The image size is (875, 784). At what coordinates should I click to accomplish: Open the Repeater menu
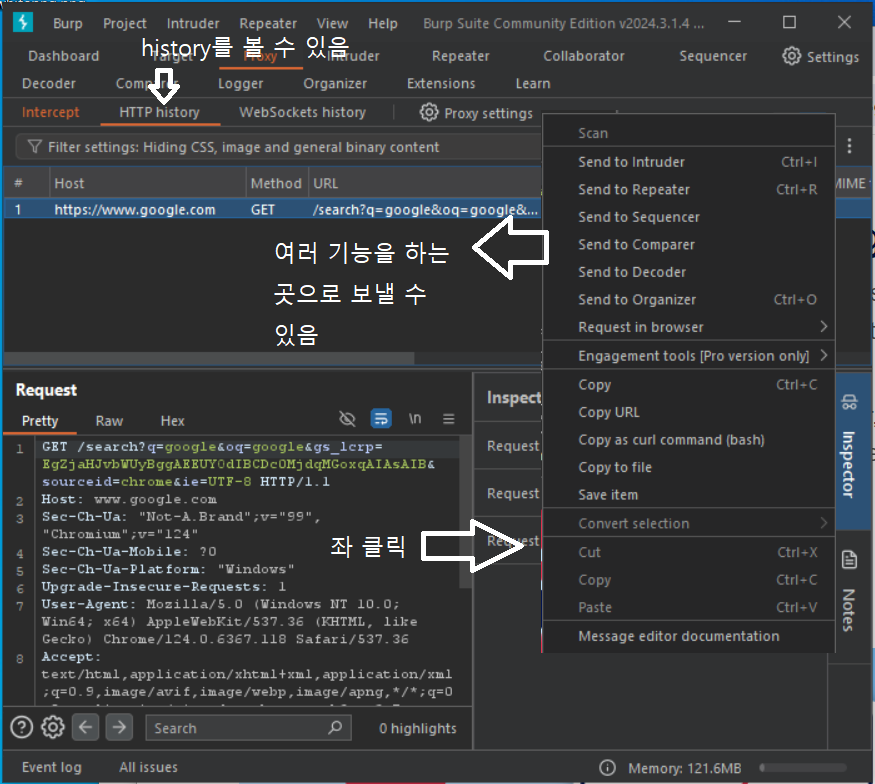click(x=268, y=23)
